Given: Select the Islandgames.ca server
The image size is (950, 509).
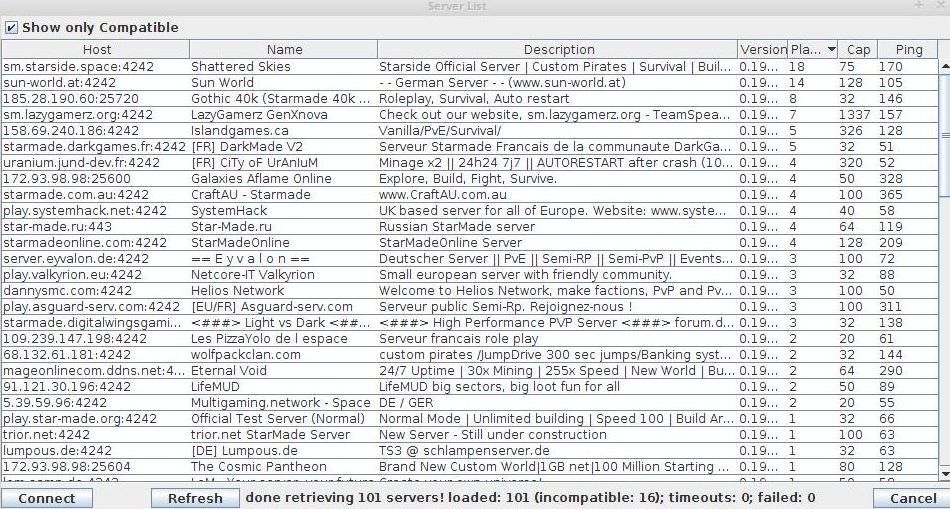Looking at the screenshot, I should point(239,131).
